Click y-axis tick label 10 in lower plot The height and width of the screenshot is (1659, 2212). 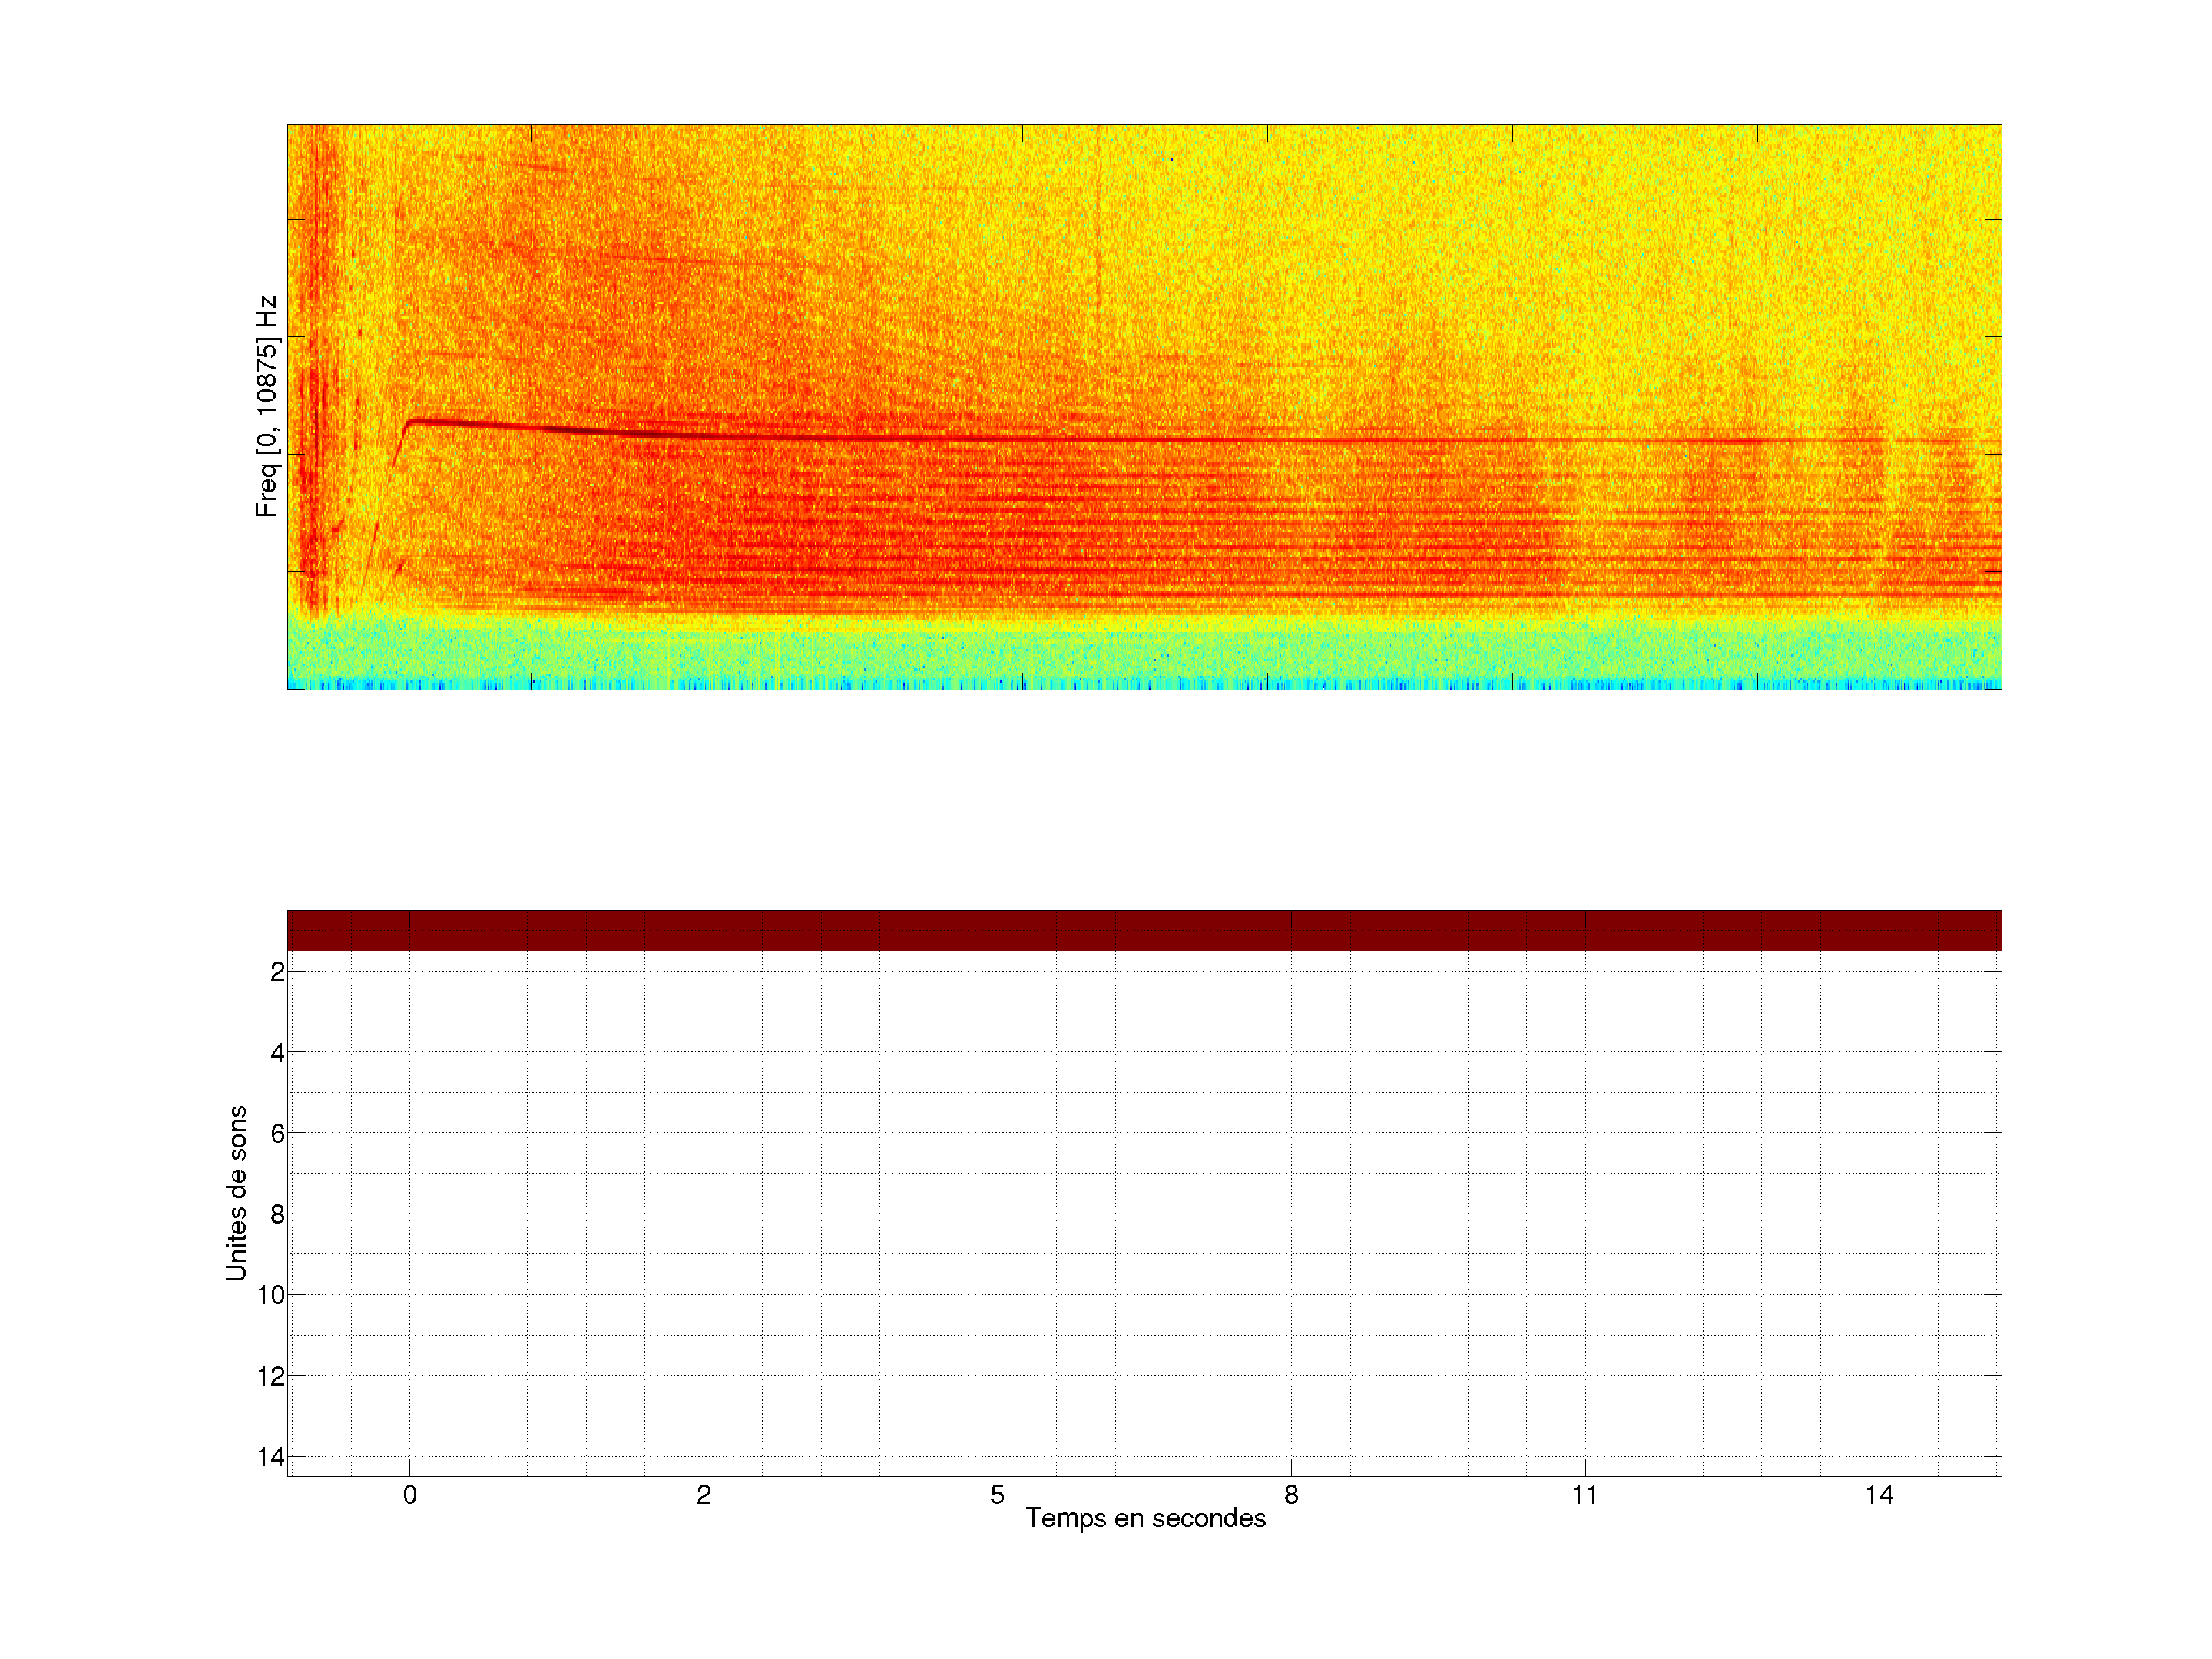(271, 1295)
